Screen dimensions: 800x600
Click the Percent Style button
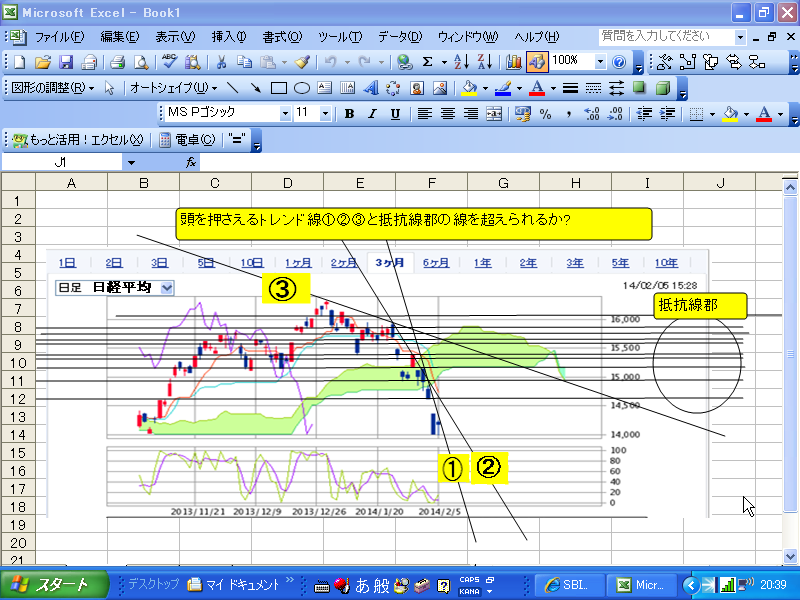[x=545, y=114]
